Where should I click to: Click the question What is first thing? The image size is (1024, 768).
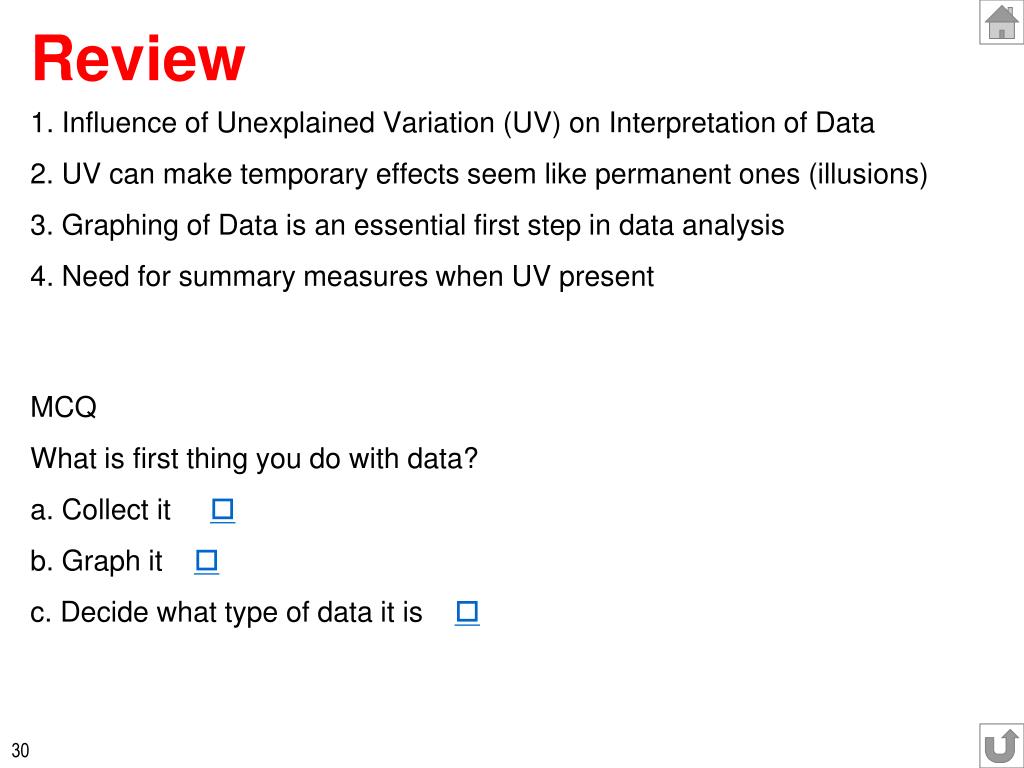pos(254,458)
